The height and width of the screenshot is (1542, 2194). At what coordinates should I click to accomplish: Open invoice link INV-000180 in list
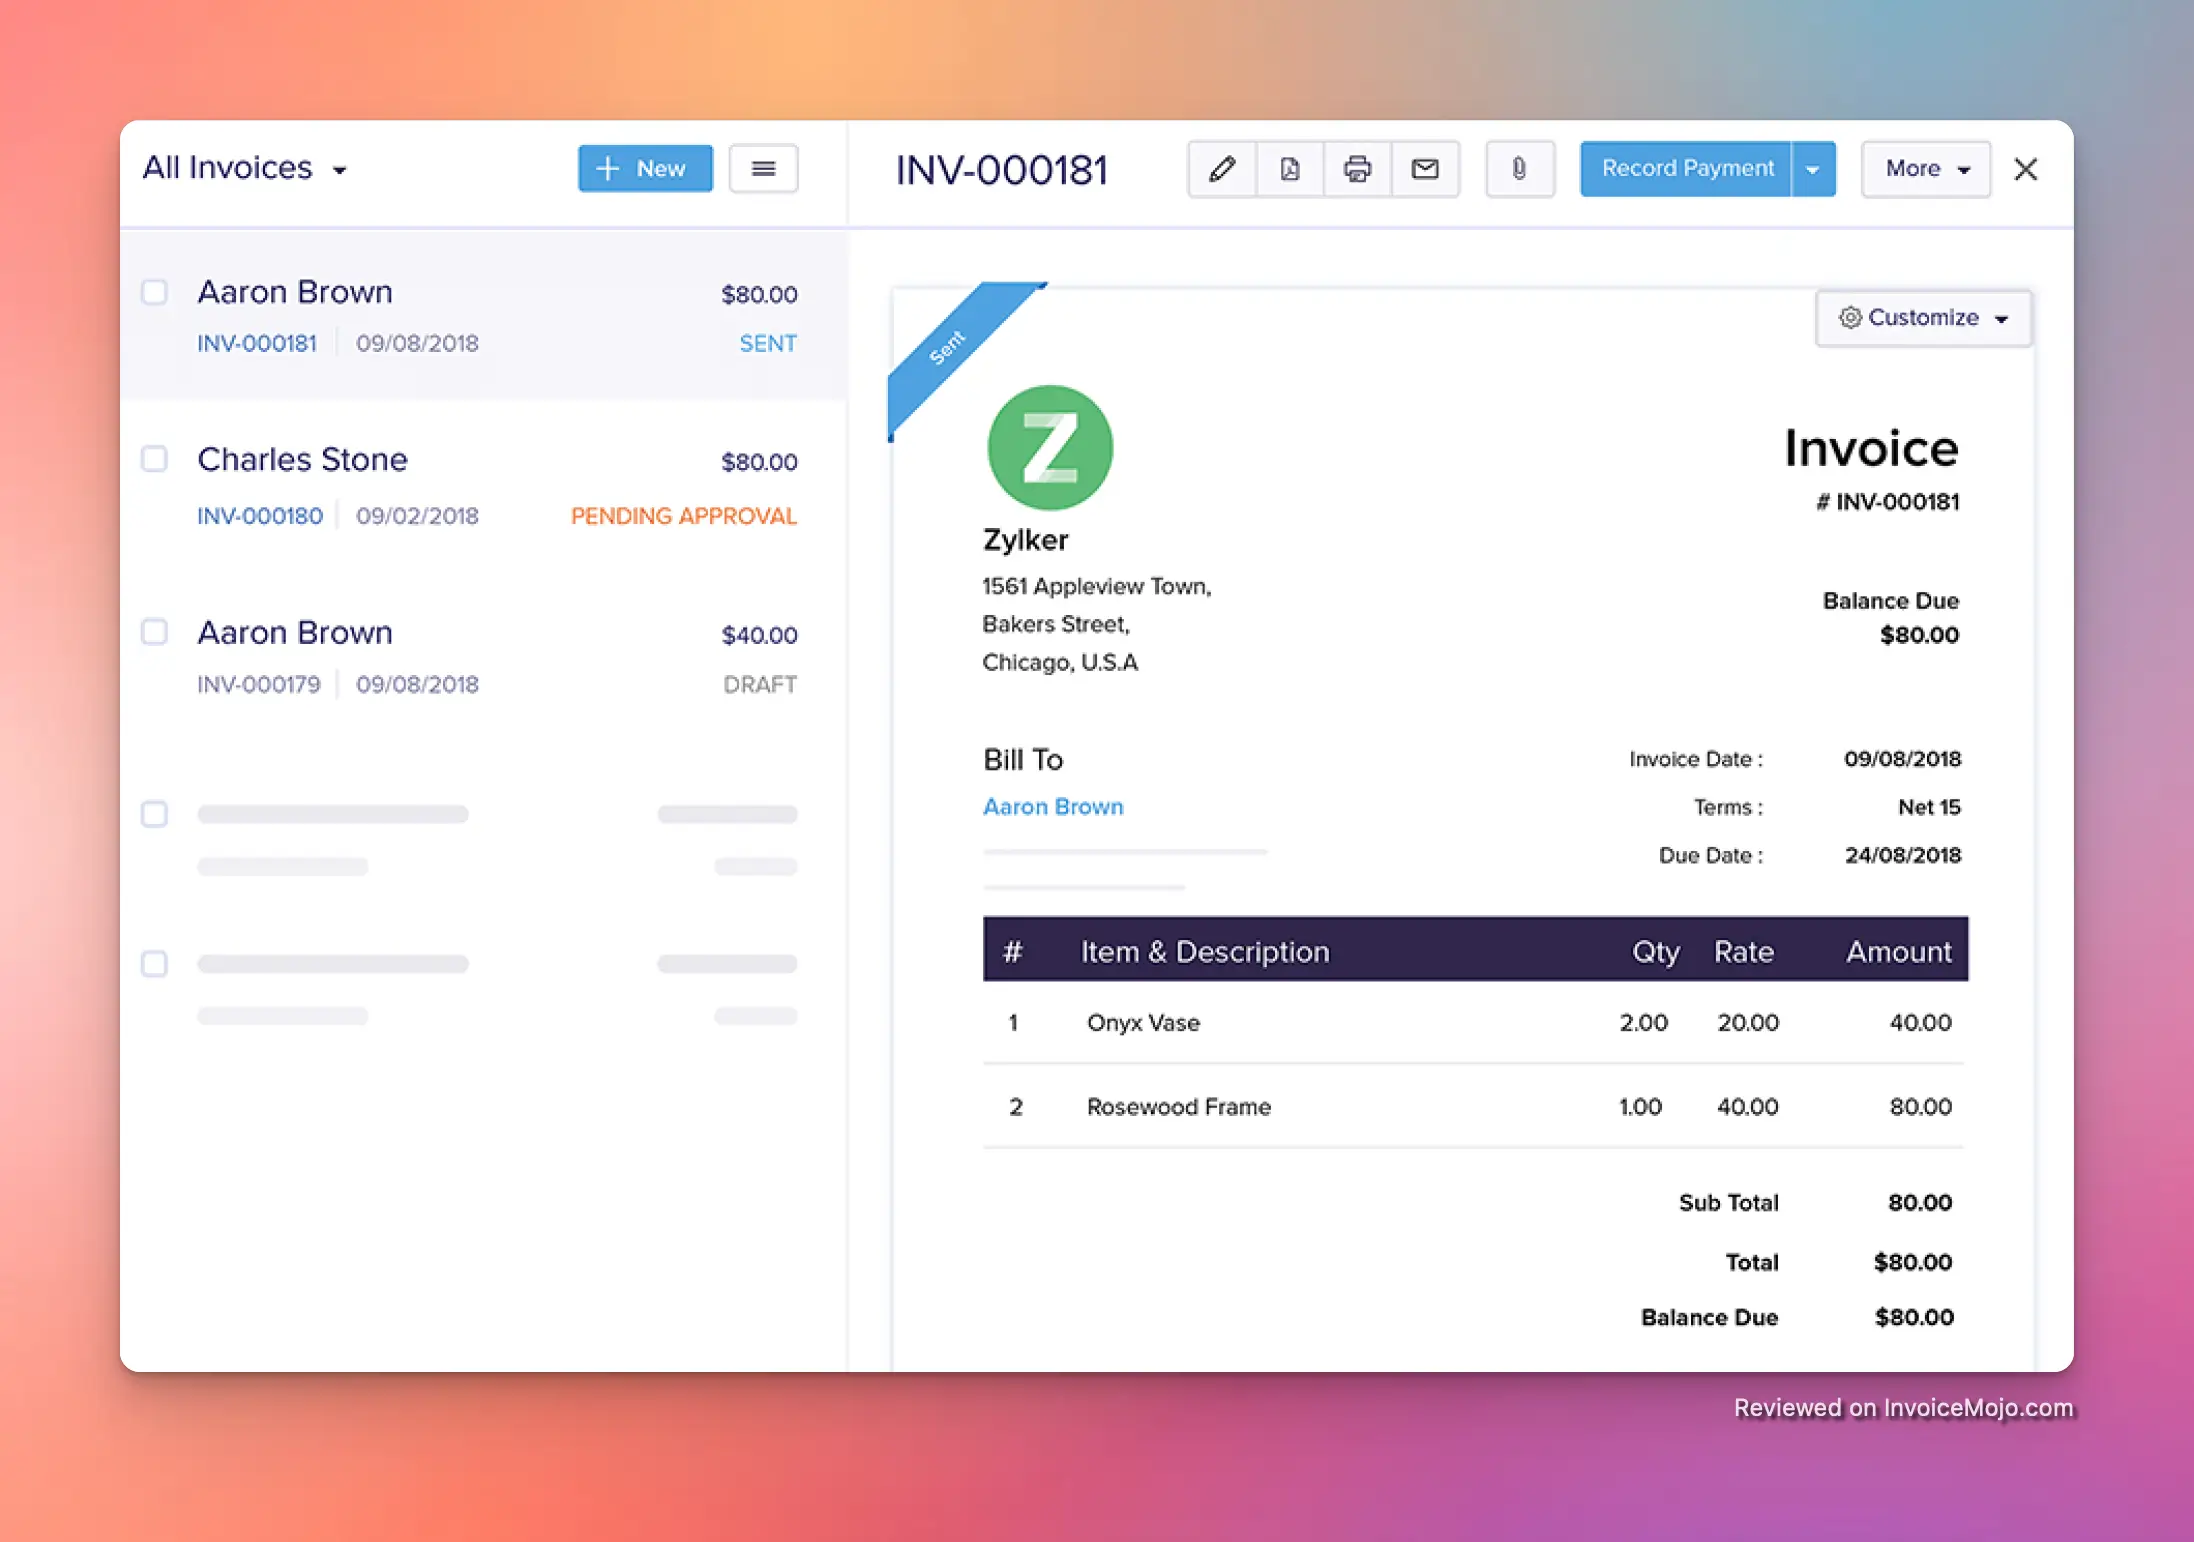click(260, 516)
